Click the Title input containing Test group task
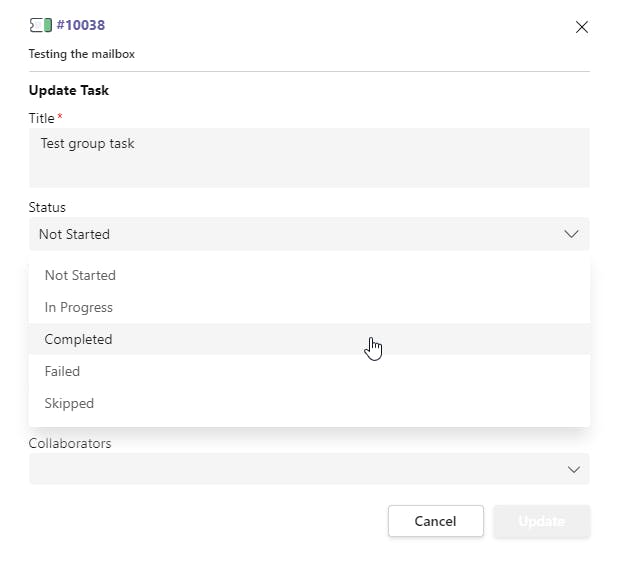 click(x=309, y=157)
